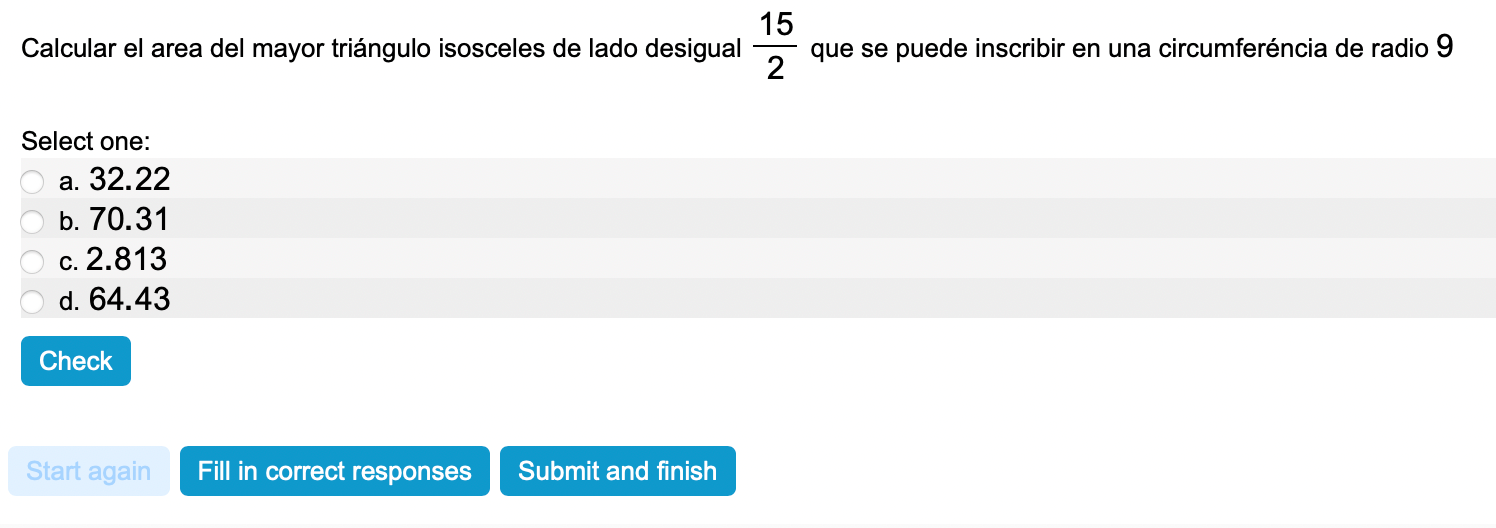The height and width of the screenshot is (528, 1496).
Task: Choose the radio button for option b
Action: point(33,221)
